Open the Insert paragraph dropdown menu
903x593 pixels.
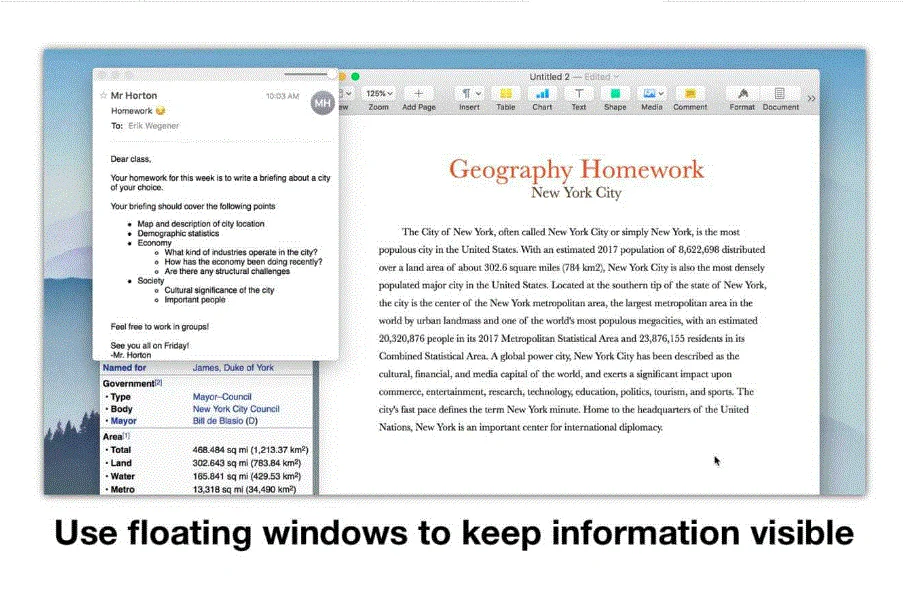(x=470, y=93)
